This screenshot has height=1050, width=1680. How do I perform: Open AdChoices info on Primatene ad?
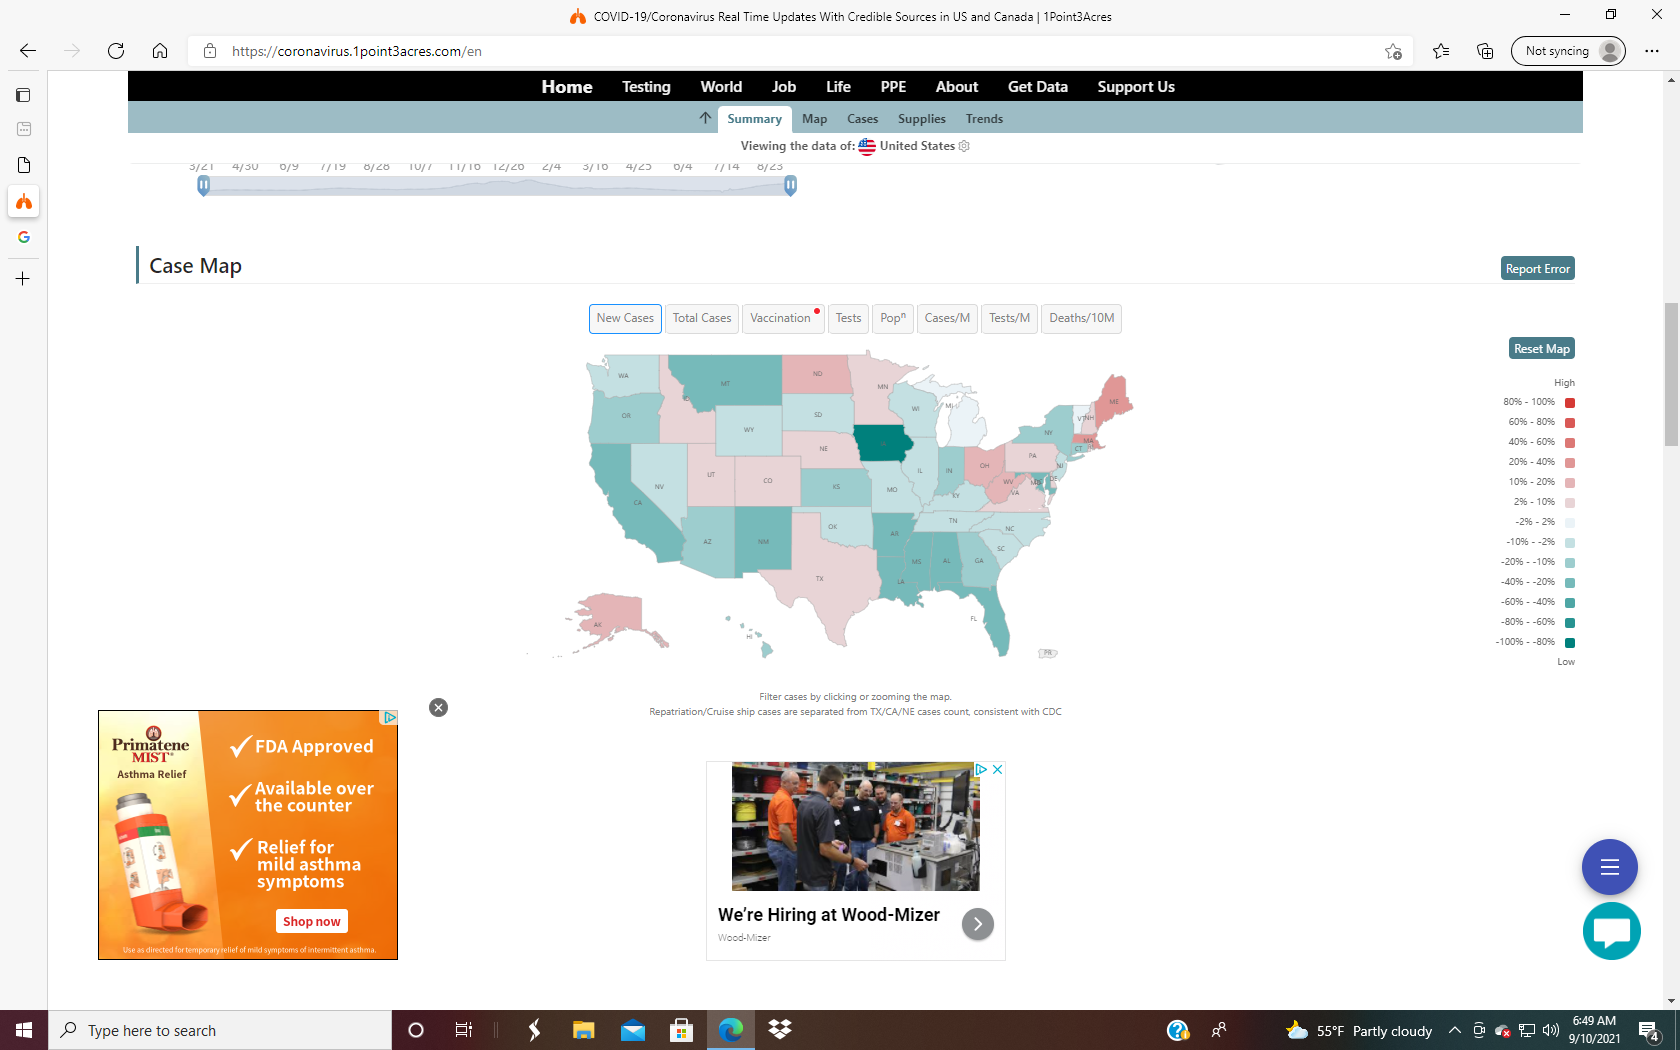[x=390, y=717]
